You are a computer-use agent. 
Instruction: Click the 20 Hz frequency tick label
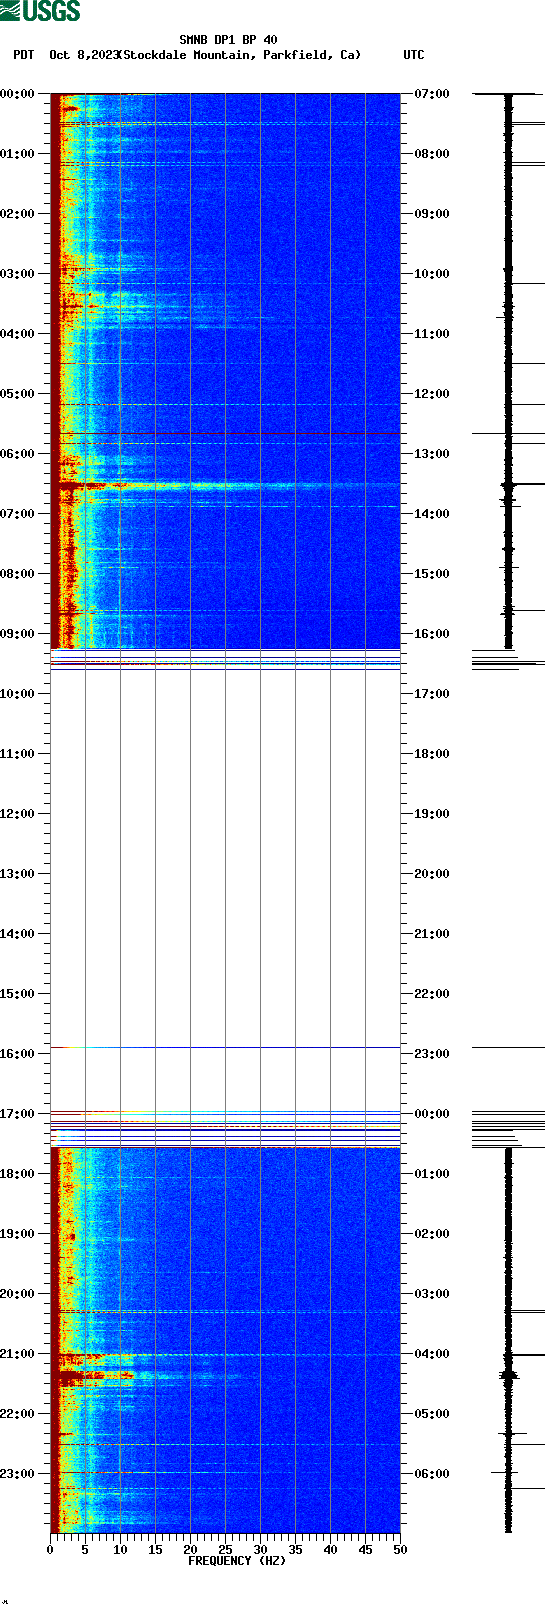pyautogui.click(x=190, y=1550)
